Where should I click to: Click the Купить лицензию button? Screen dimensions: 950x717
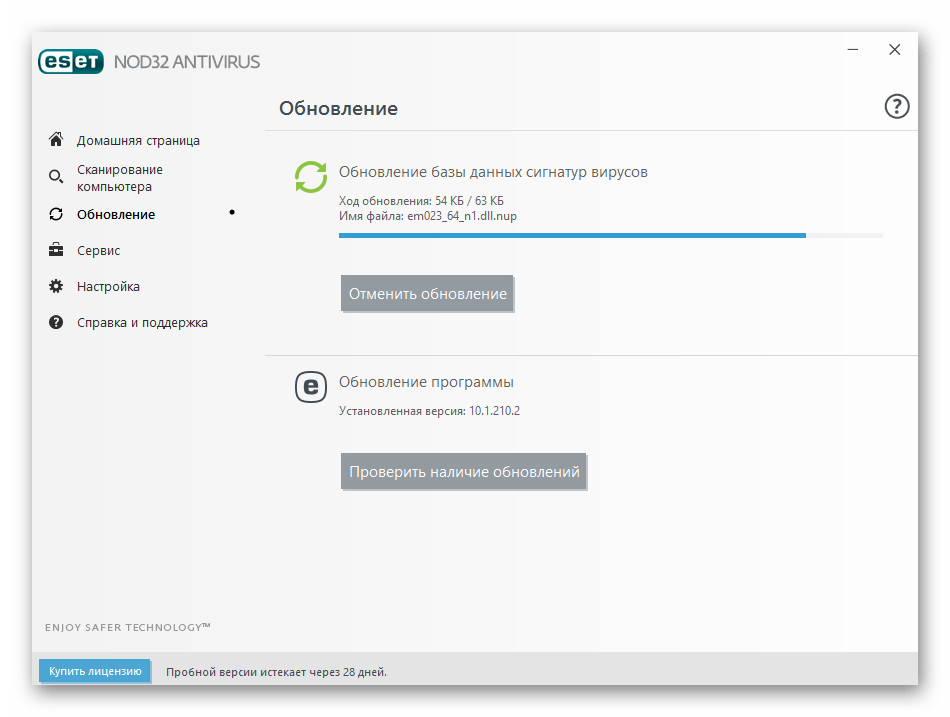(95, 671)
